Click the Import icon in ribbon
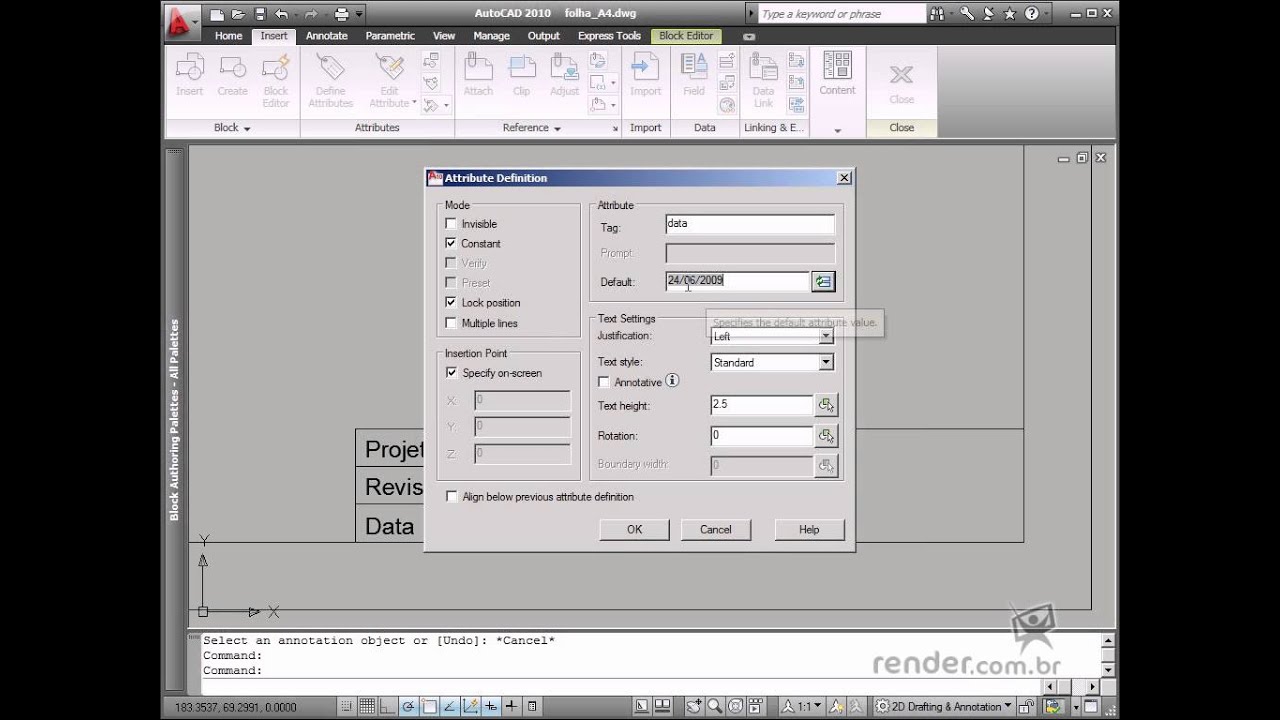The width and height of the screenshot is (1280, 720). click(645, 68)
